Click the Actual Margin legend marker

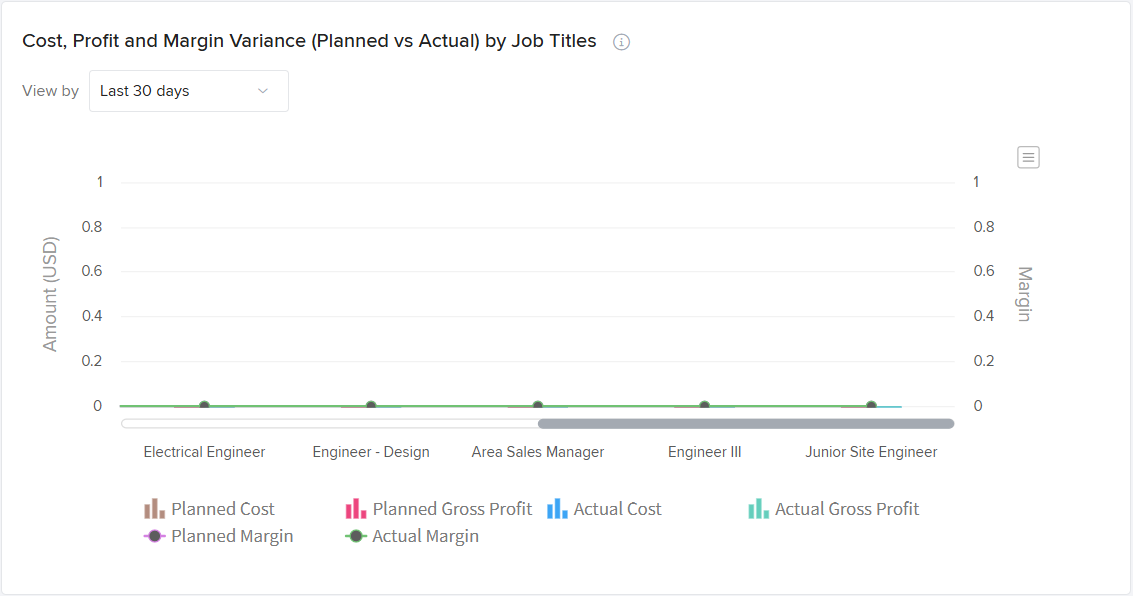355,536
